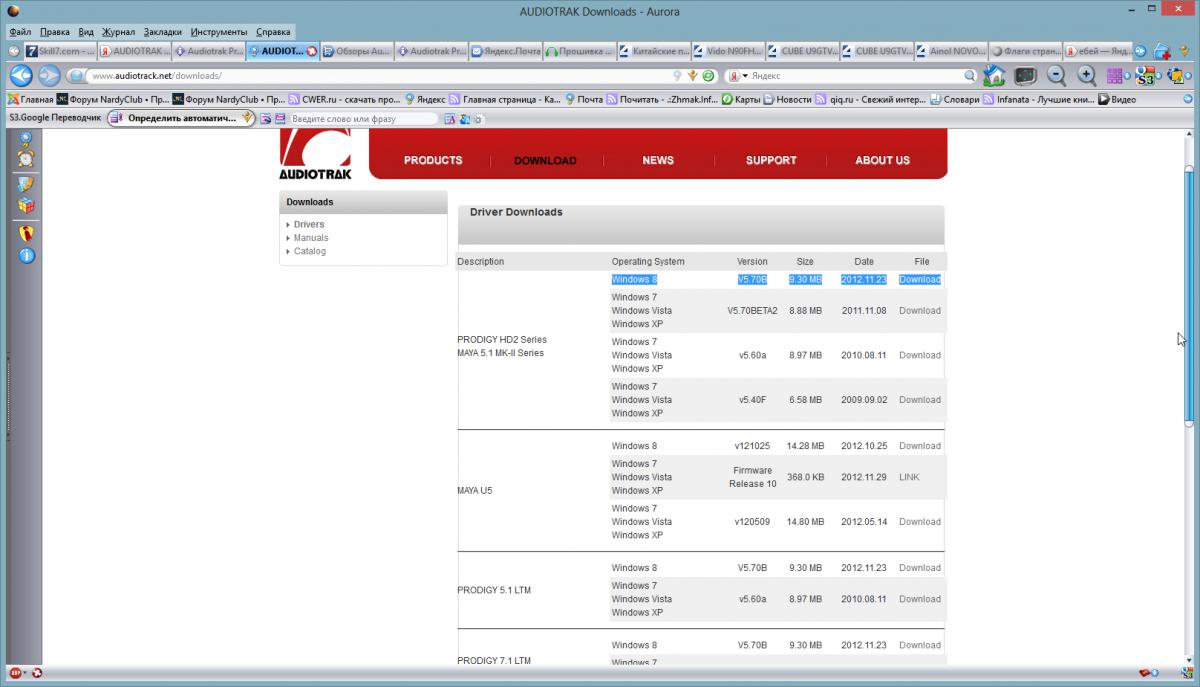Click the AUDIOTRAK logo
The image size is (1200, 687).
[x=315, y=155]
